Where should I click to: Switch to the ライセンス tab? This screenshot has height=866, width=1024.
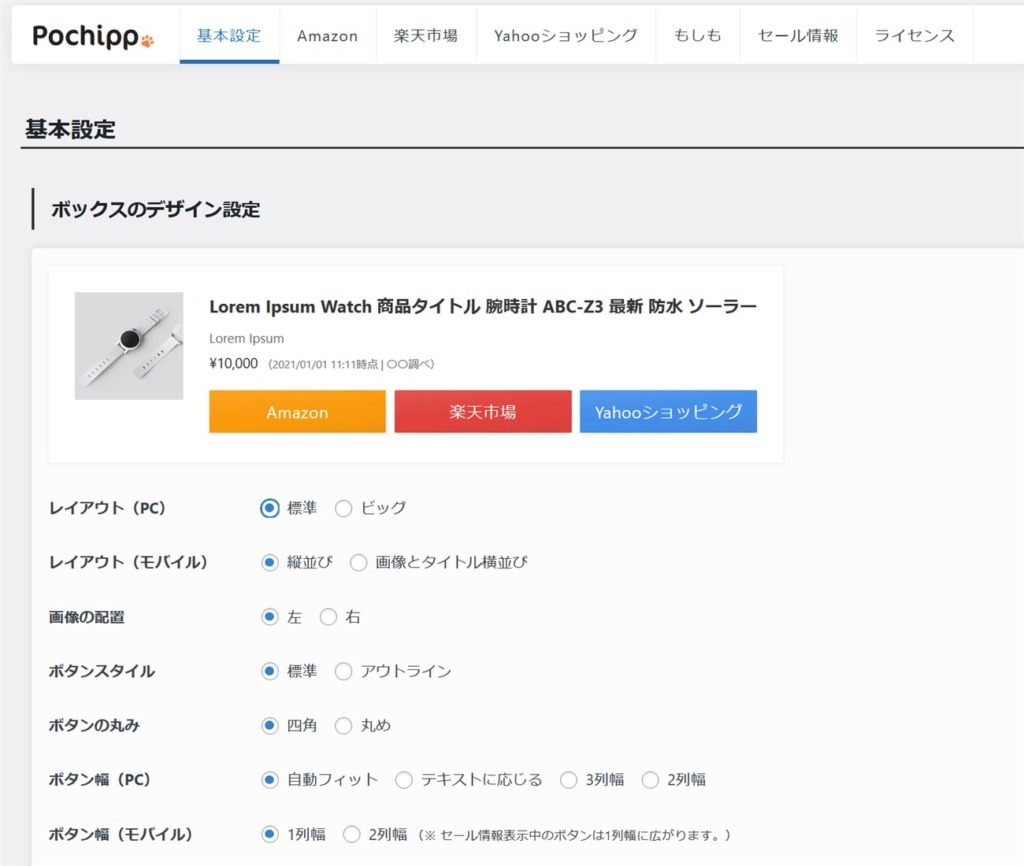click(x=914, y=36)
